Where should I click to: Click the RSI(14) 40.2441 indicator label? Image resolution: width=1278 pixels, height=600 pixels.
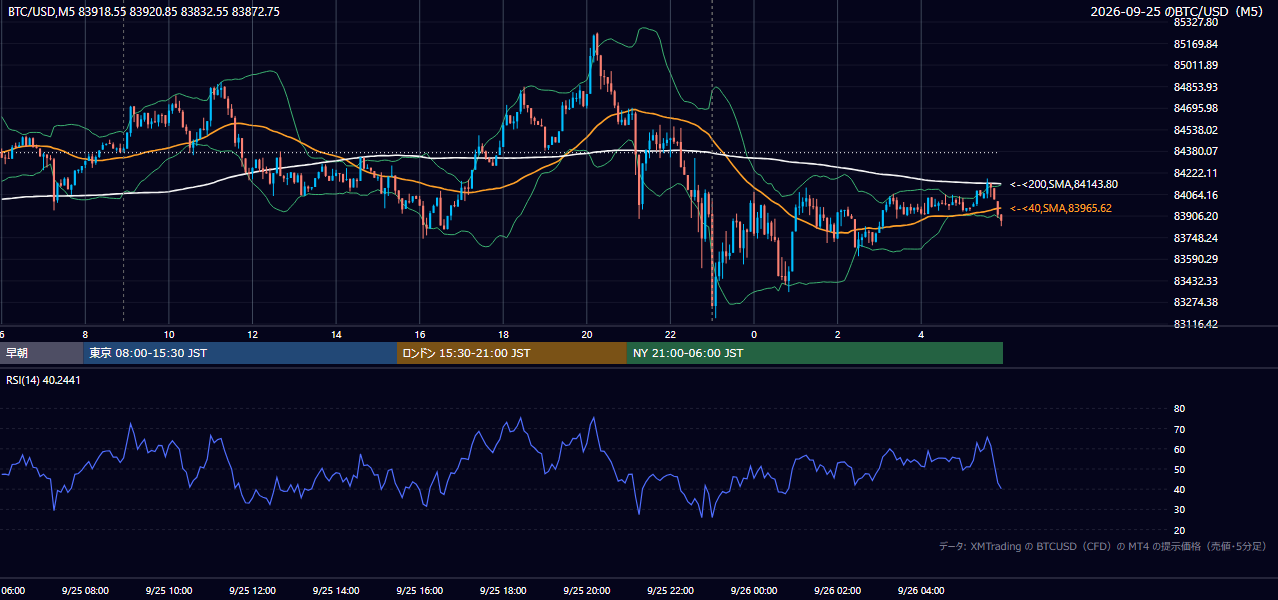pyautogui.click(x=41, y=379)
